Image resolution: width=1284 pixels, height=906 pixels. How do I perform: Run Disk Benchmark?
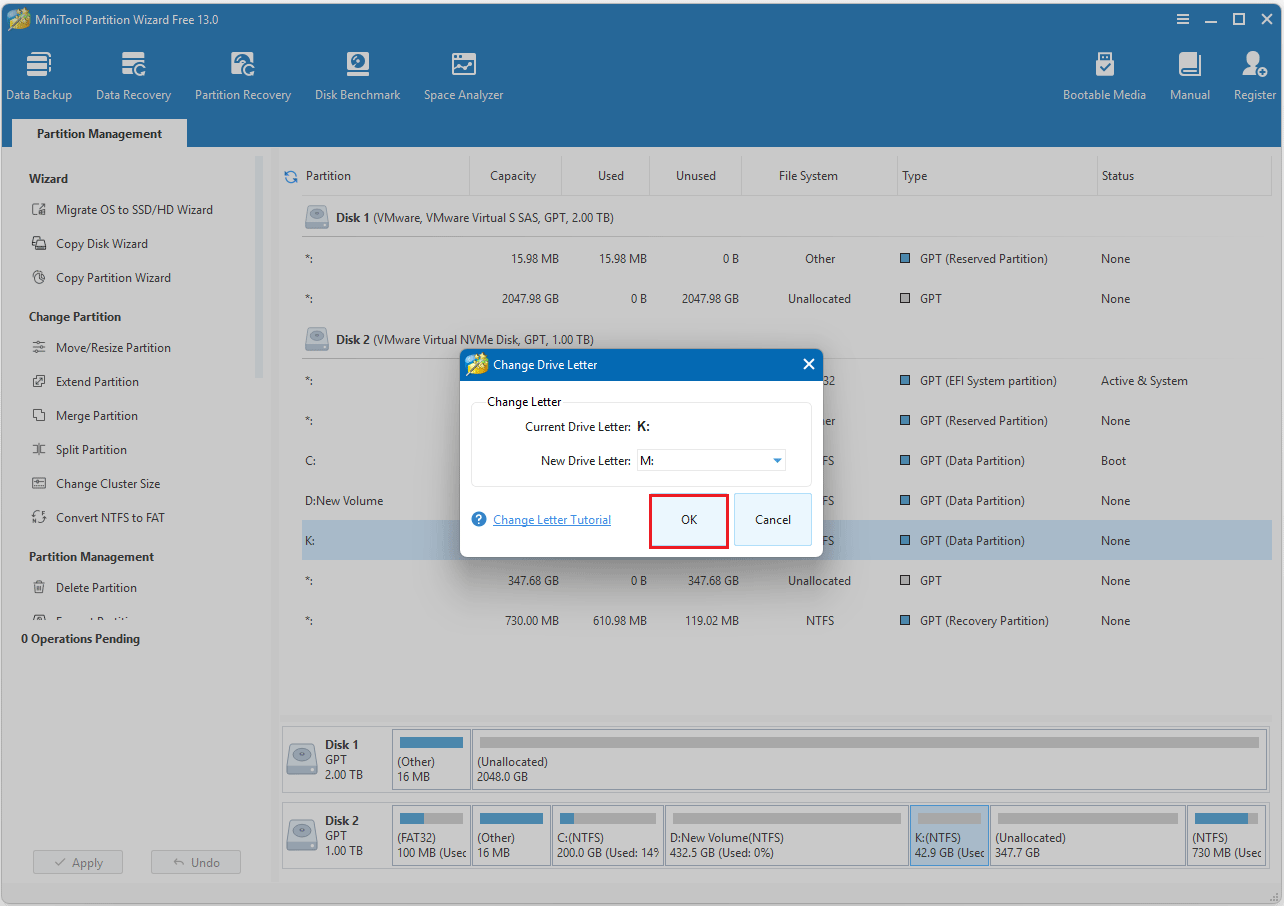click(357, 73)
